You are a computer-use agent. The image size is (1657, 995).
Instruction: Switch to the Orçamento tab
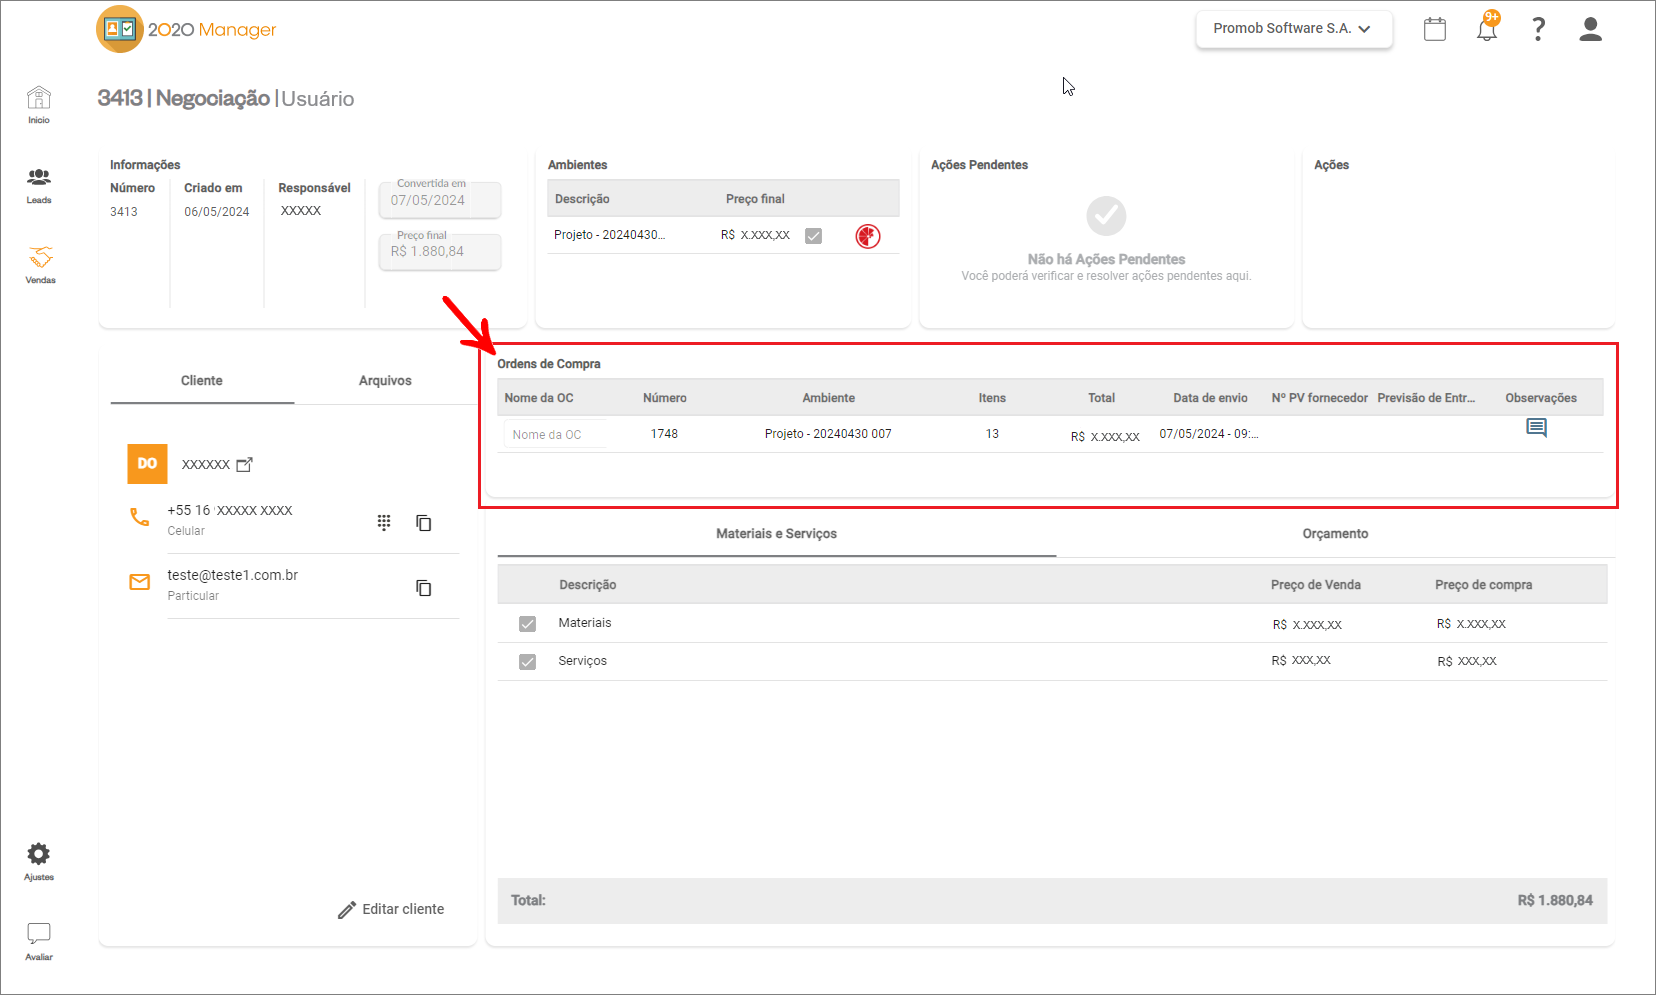(x=1334, y=534)
